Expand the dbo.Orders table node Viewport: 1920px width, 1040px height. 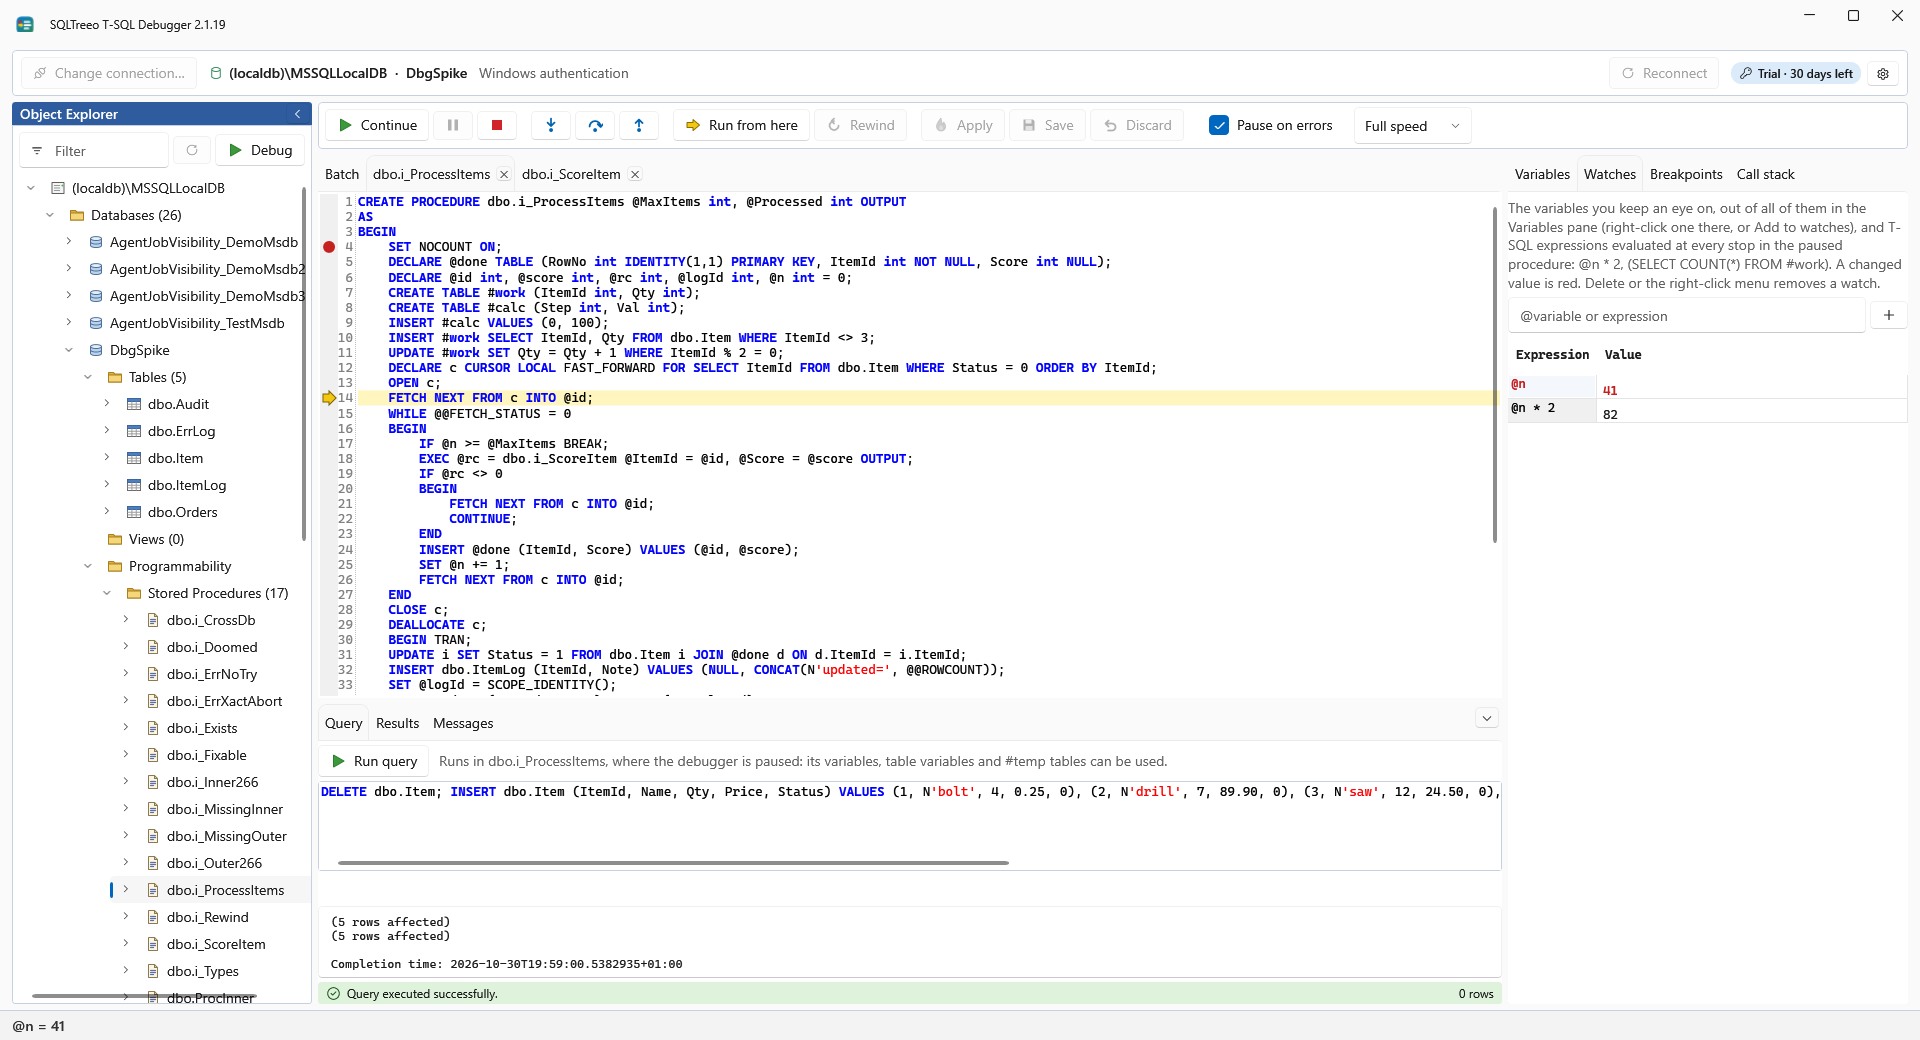point(106,512)
